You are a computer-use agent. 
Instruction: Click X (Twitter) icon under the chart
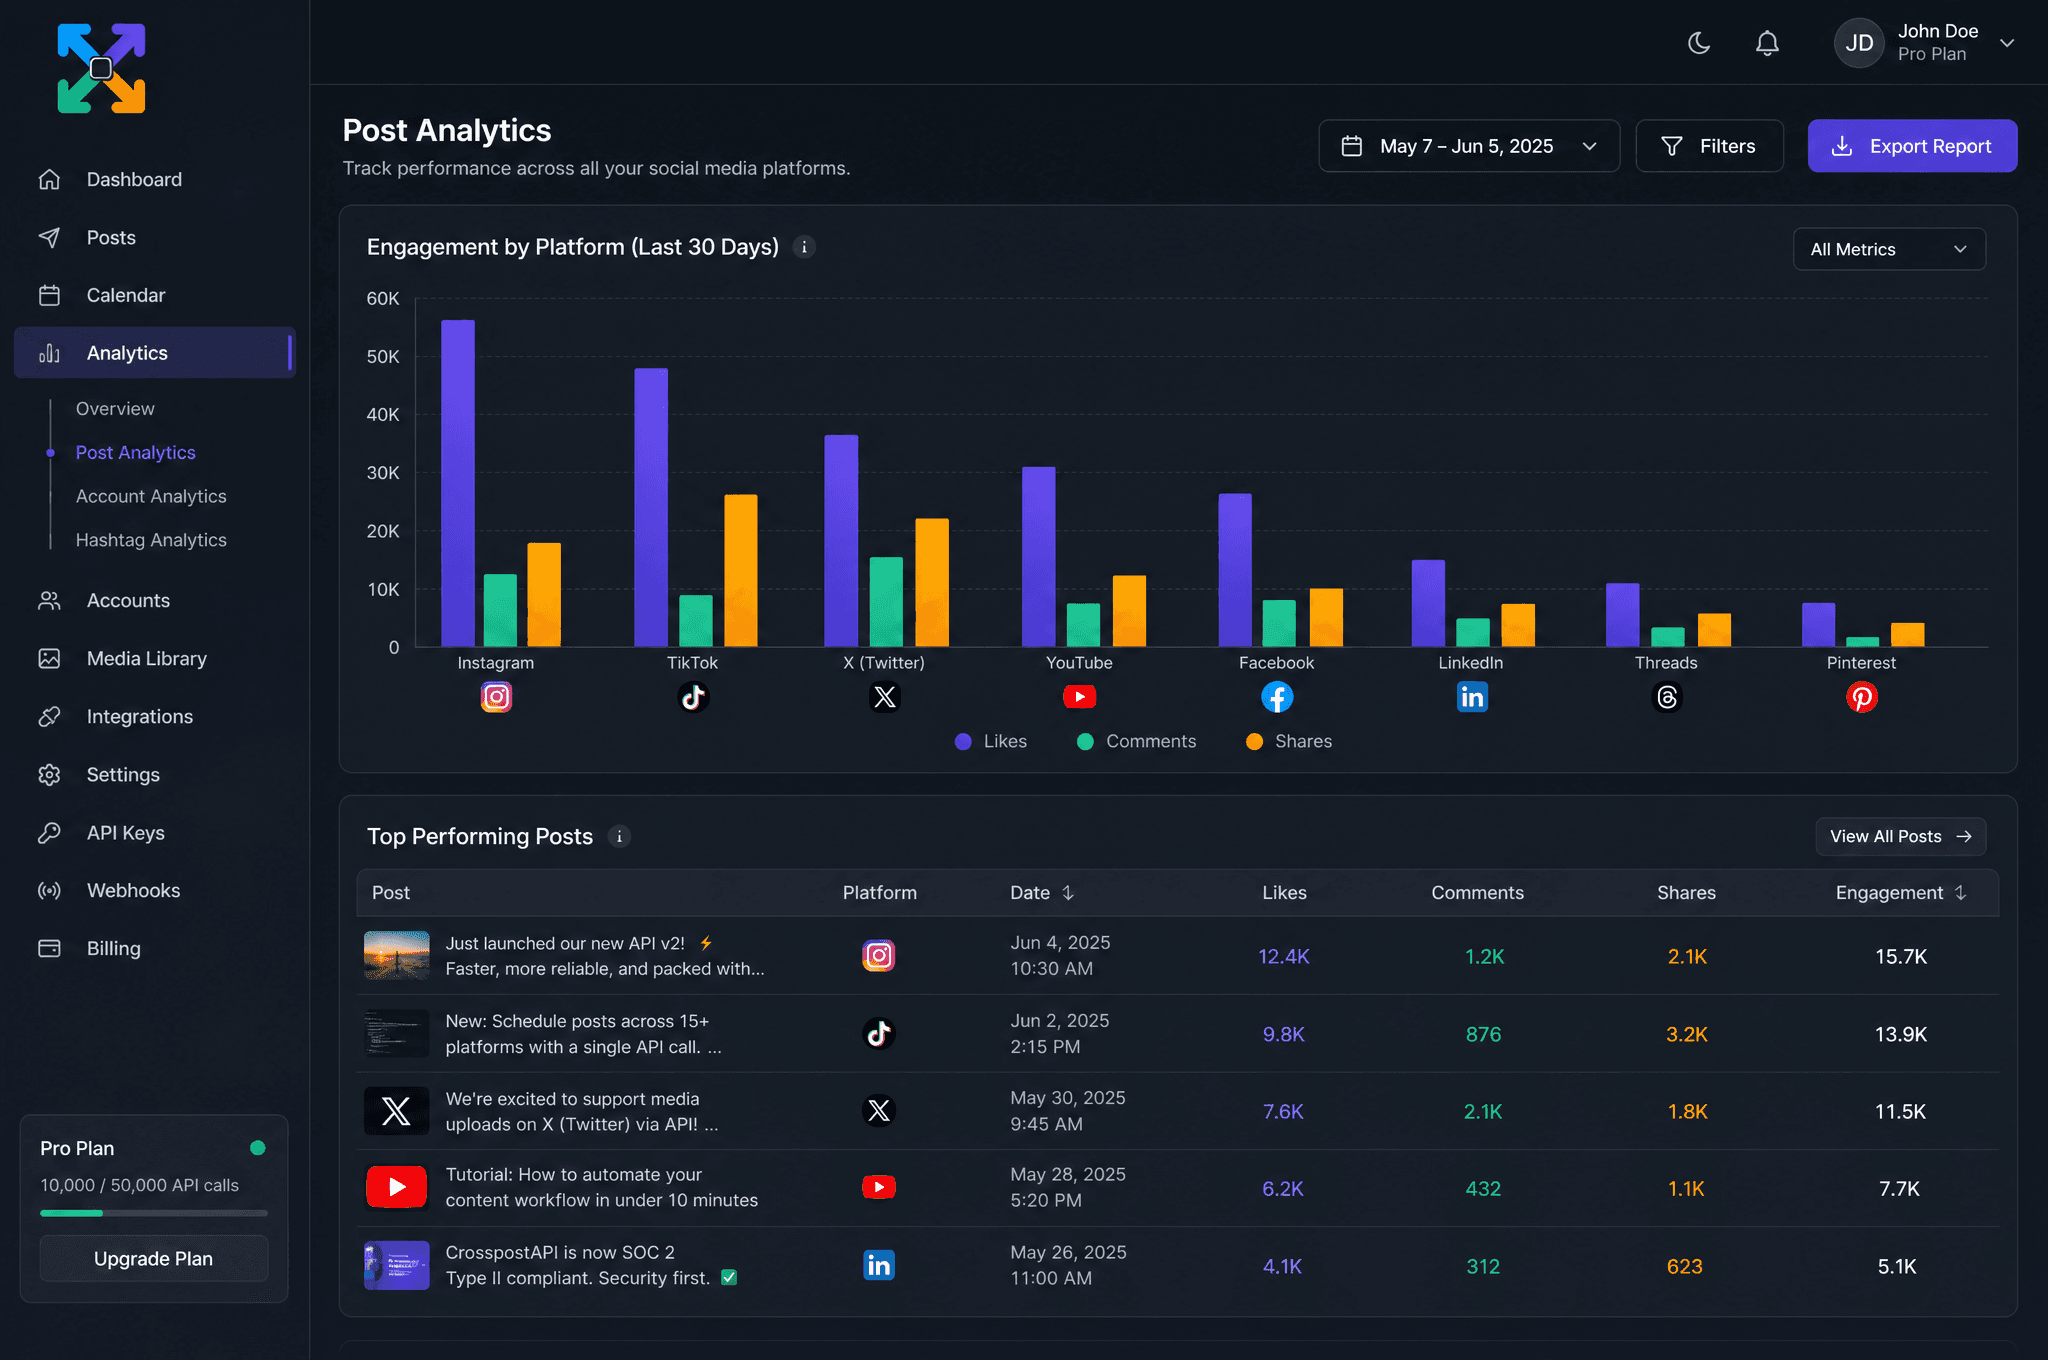coord(884,697)
